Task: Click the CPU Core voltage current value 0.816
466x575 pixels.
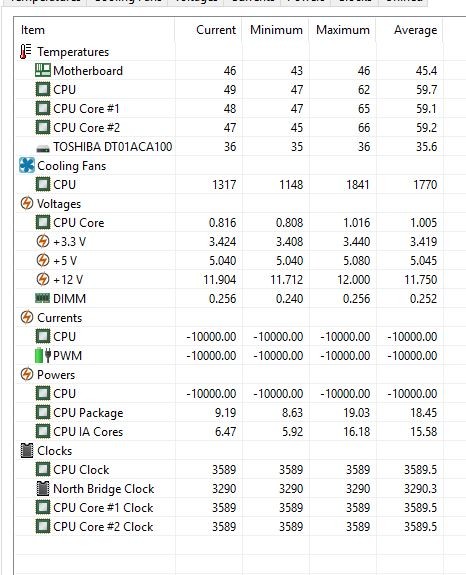Action: tap(223, 223)
